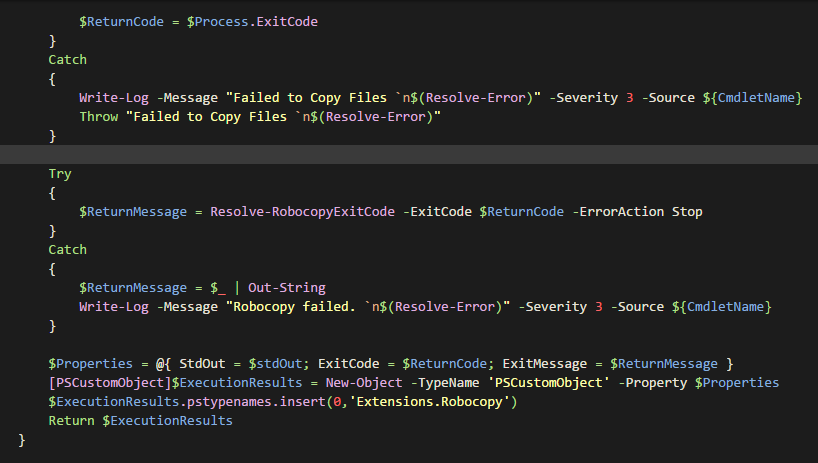818x463 pixels.
Task: Click the Throw keyword
Action: pos(99,117)
